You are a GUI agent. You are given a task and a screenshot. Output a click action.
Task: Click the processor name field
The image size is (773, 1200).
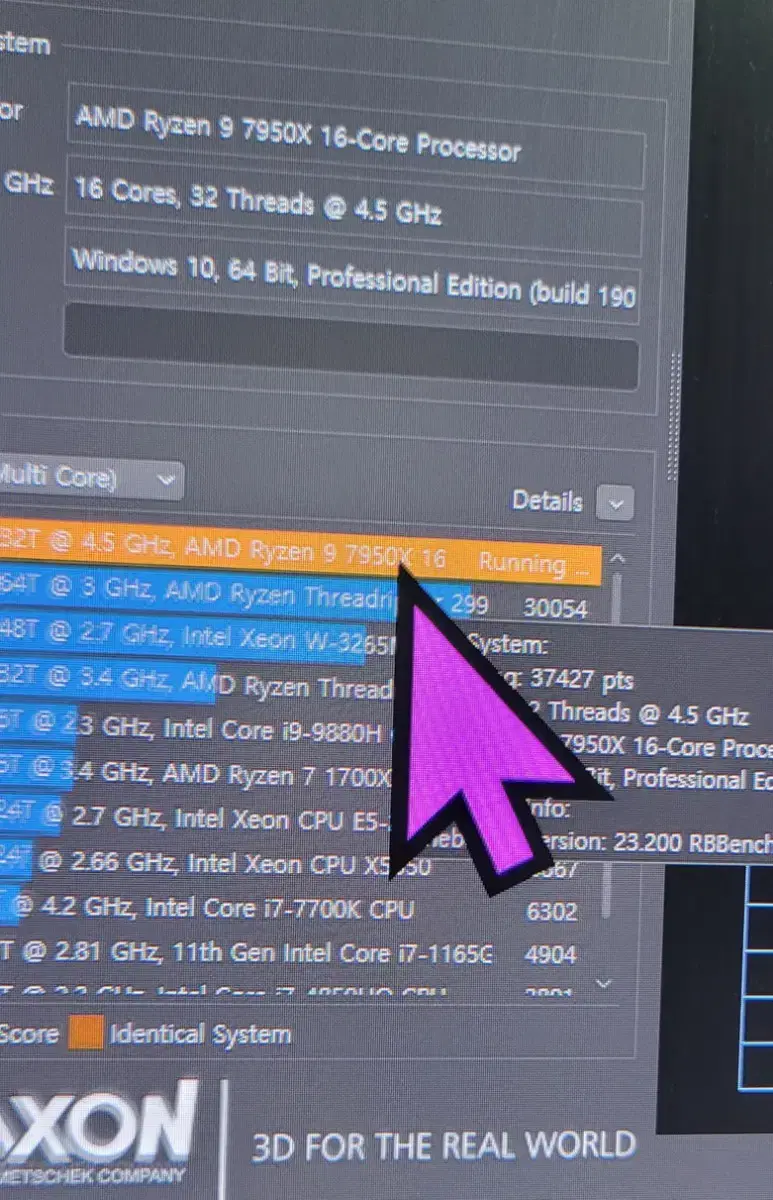click(355, 136)
